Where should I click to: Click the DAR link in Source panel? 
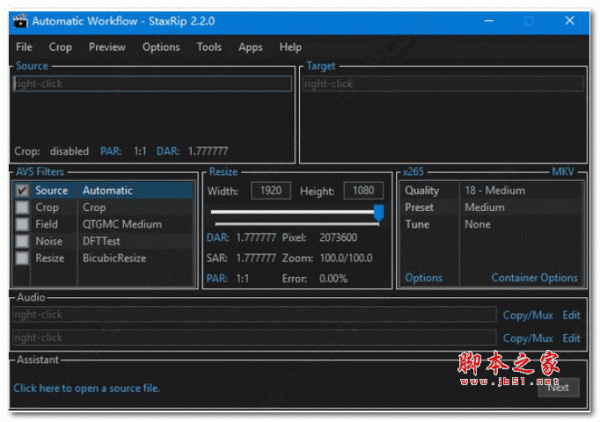click(x=168, y=151)
